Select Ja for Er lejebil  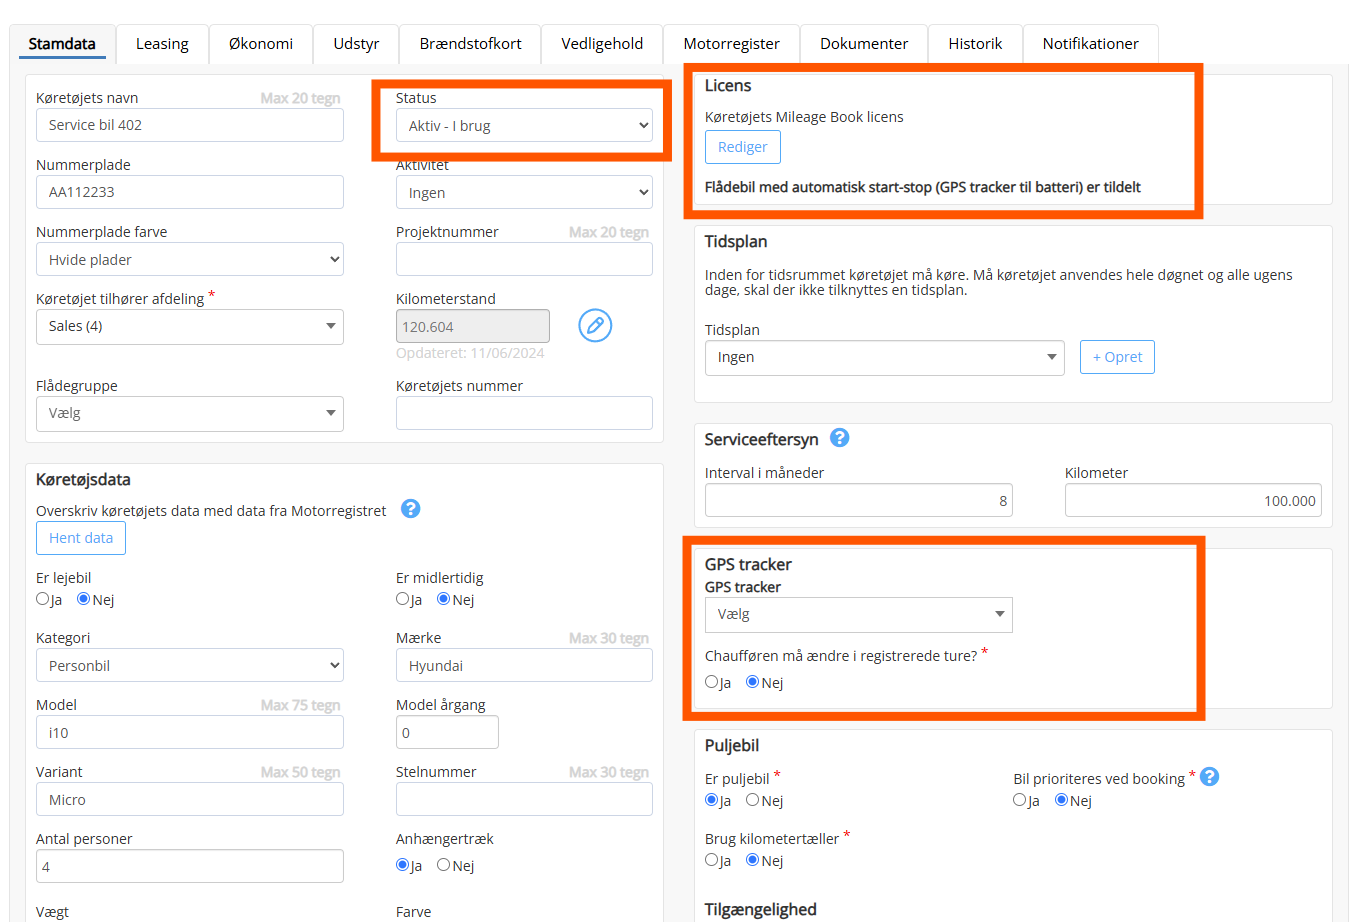pyautogui.click(x=43, y=599)
